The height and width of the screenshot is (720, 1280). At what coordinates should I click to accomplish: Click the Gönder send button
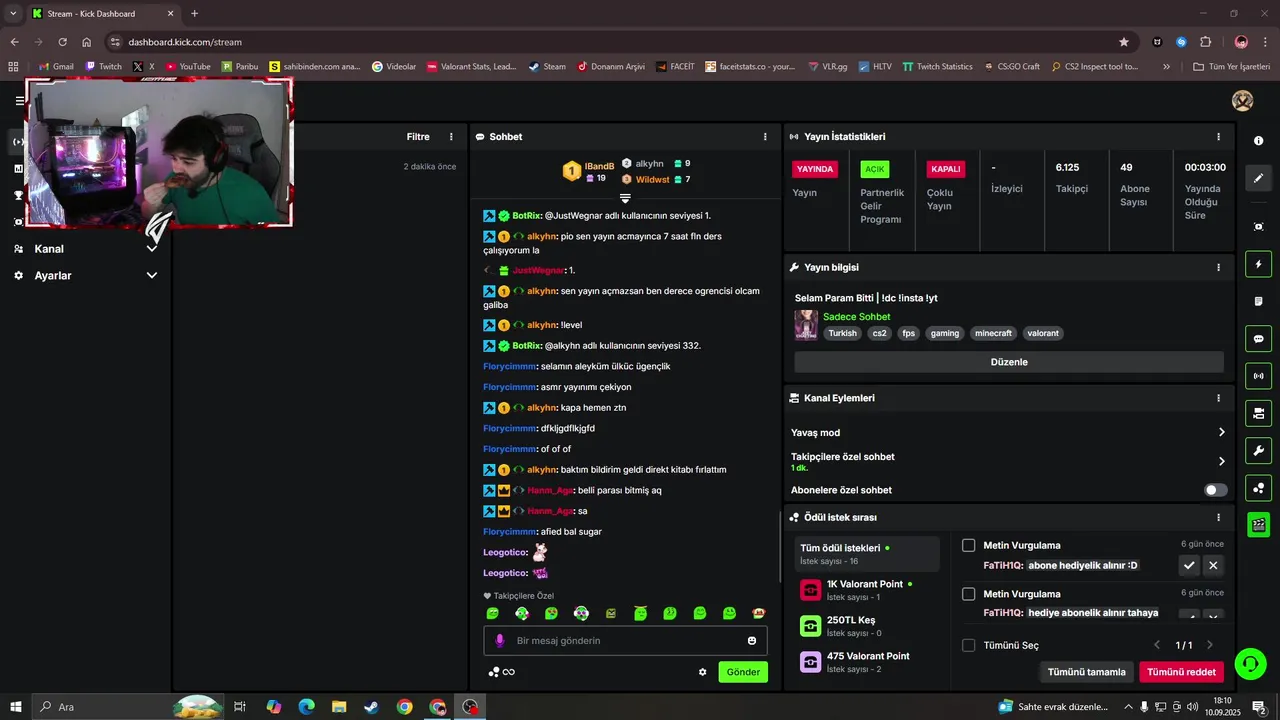pos(743,672)
